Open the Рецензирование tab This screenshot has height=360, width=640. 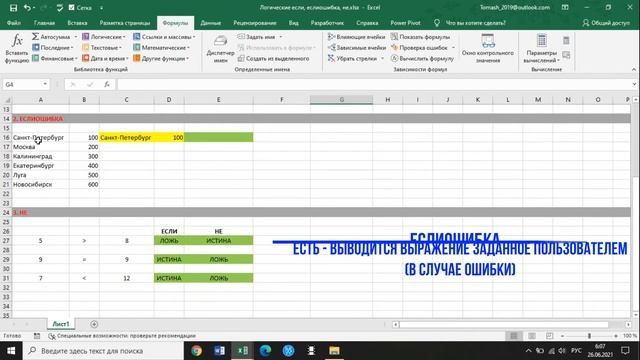(x=255, y=23)
